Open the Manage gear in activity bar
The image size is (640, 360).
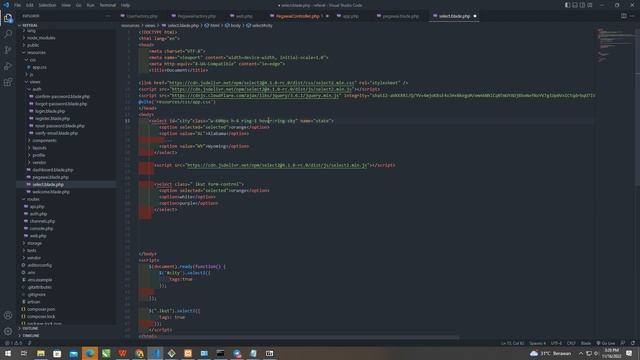[8, 331]
